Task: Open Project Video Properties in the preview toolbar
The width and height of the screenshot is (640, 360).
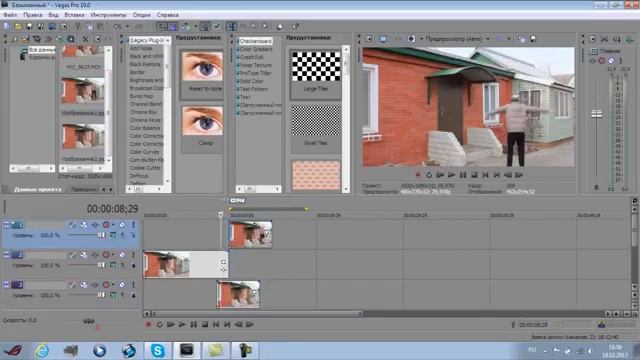Action: pos(369,39)
